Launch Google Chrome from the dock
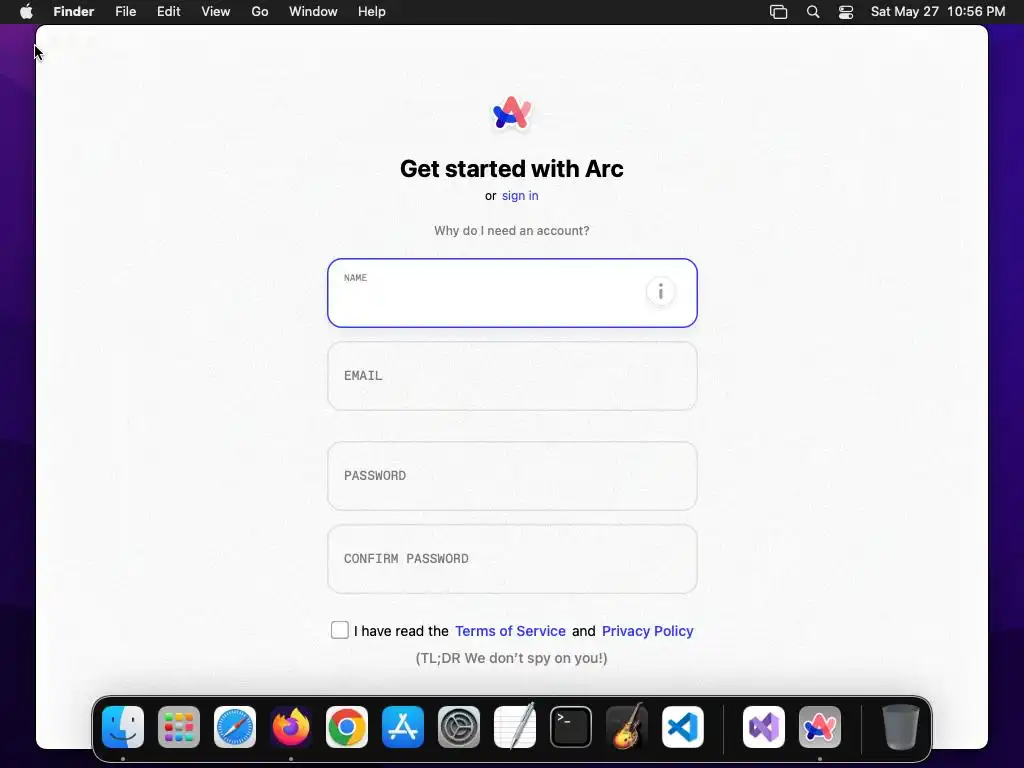The image size is (1024, 768). (x=347, y=727)
